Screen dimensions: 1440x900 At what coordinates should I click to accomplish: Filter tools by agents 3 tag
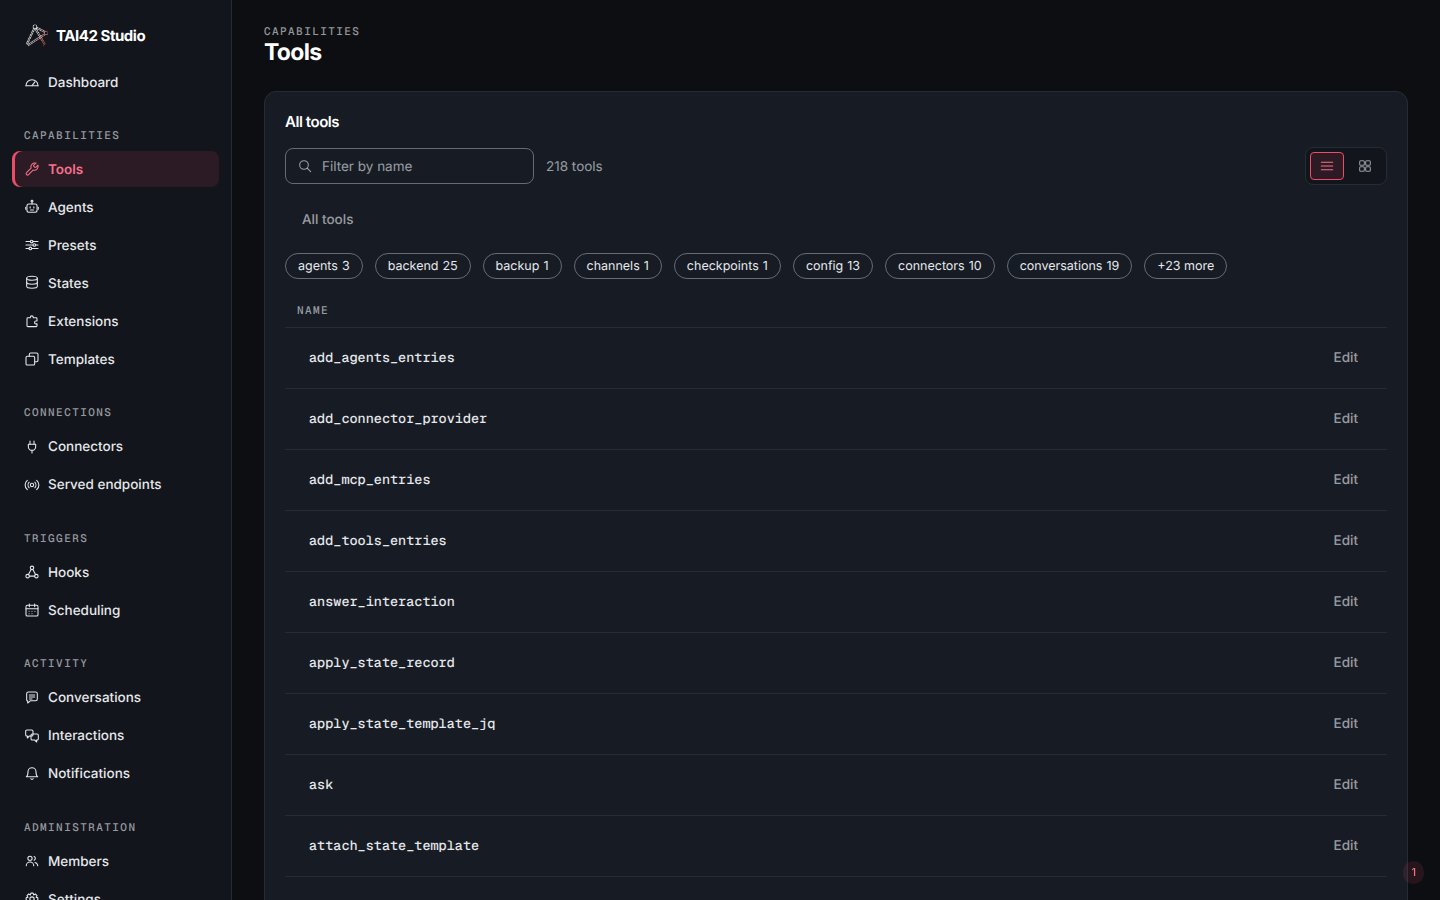(324, 266)
